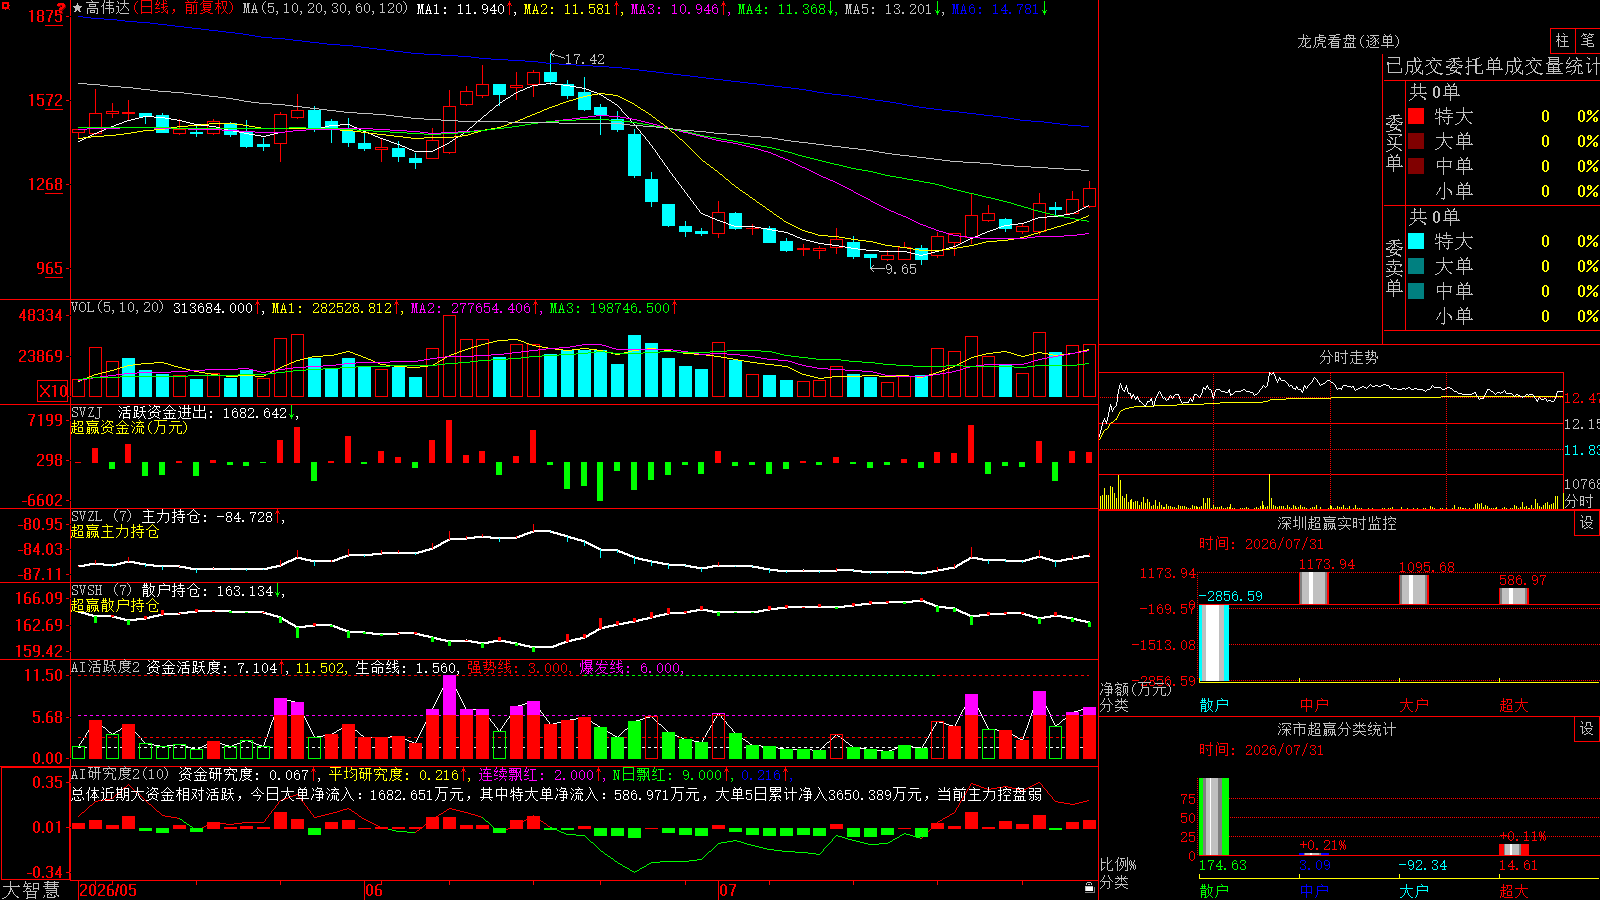This screenshot has height=900, width=1600.
Task: Click the teal 大单 swatch under 委卖单
Action: click(1416, 266)
